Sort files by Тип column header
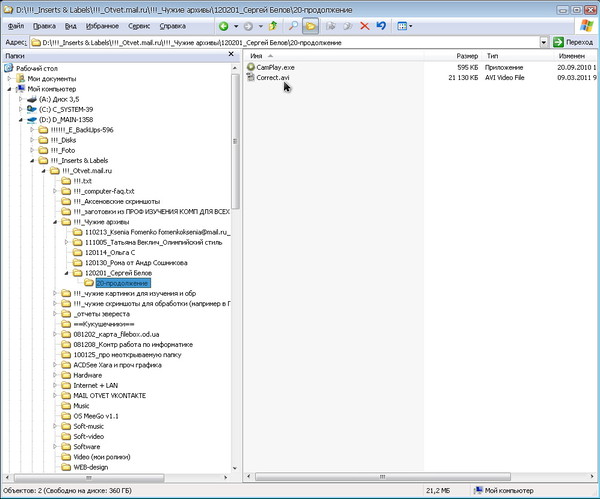The image size is (600, 499). 517,56
